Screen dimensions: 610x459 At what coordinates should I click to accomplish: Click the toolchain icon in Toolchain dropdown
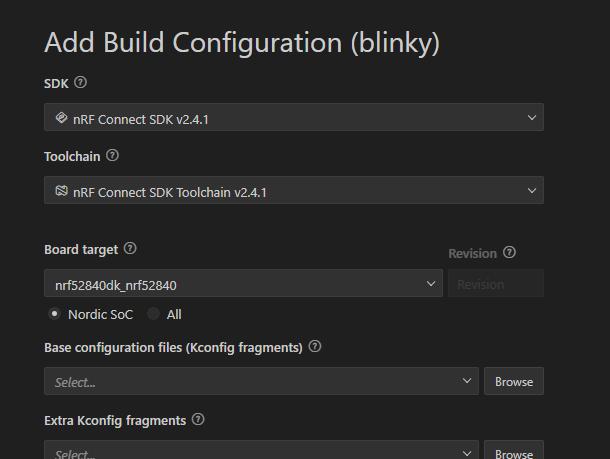[x=61, y=191]
